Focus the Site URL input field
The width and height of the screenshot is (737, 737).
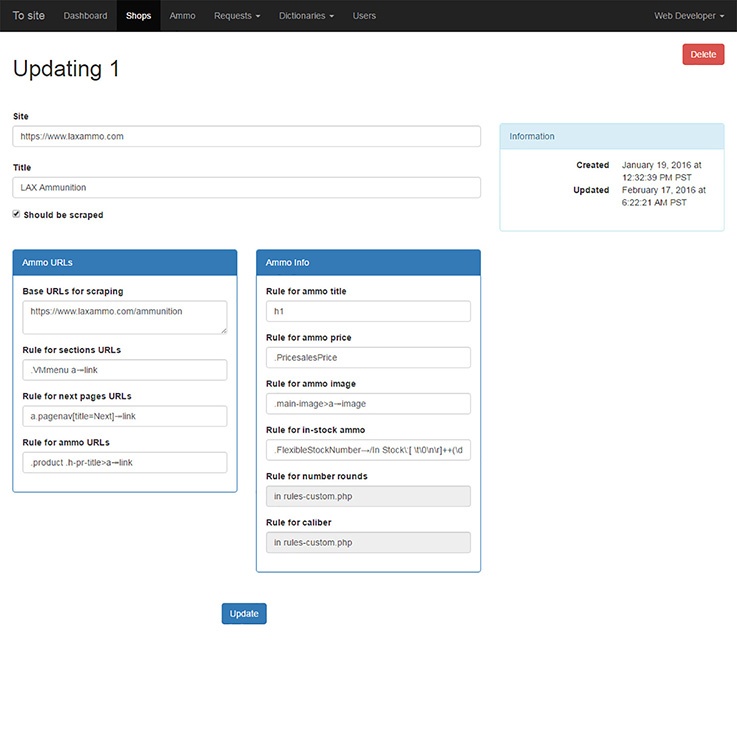tap(246, 136)
